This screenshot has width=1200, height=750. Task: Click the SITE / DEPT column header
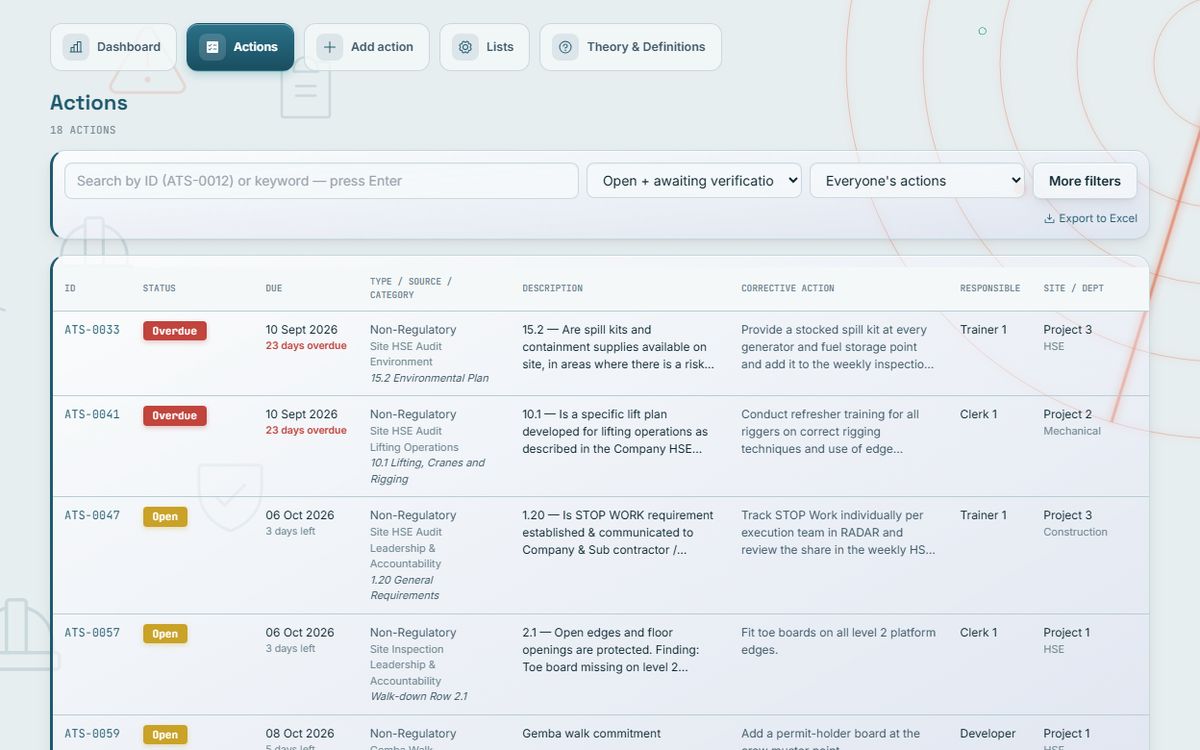pyautogui.click(x=1074, y=289)
